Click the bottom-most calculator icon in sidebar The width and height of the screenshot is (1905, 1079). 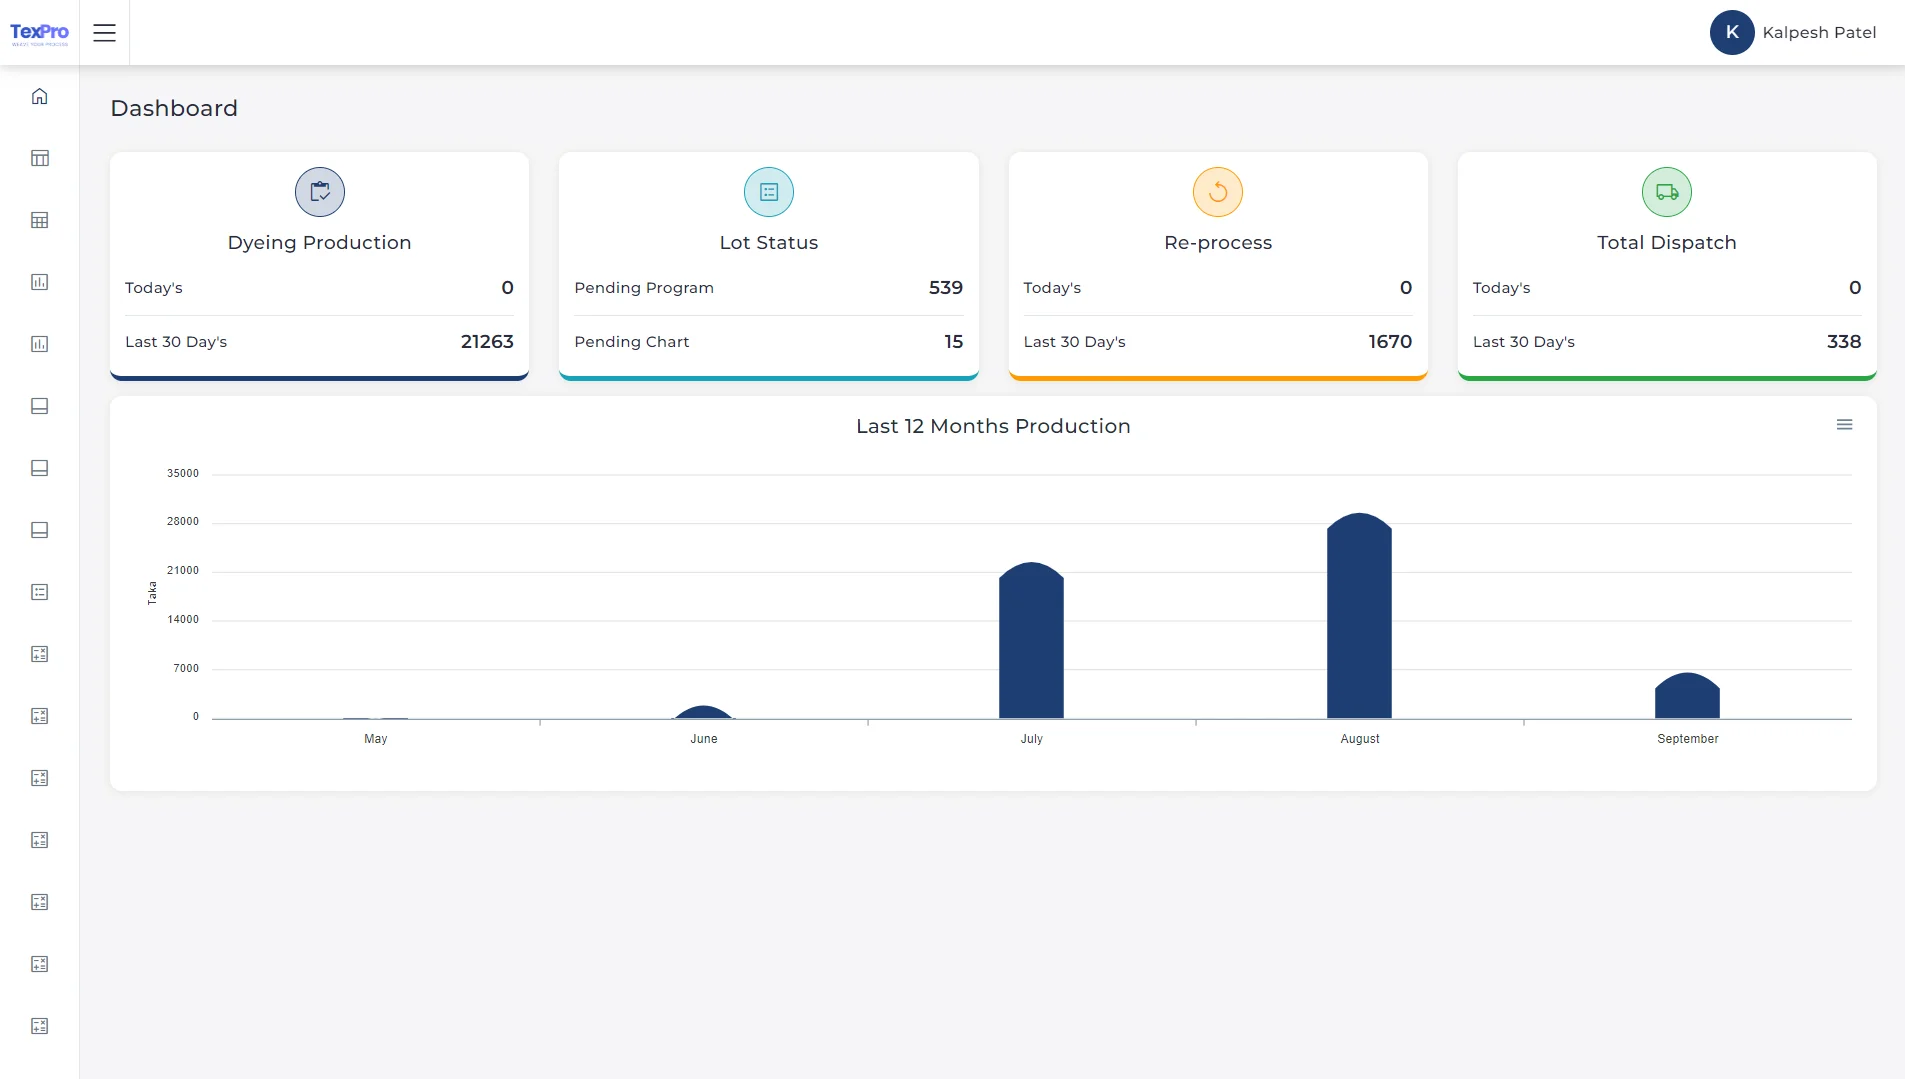click(39, 1025)
